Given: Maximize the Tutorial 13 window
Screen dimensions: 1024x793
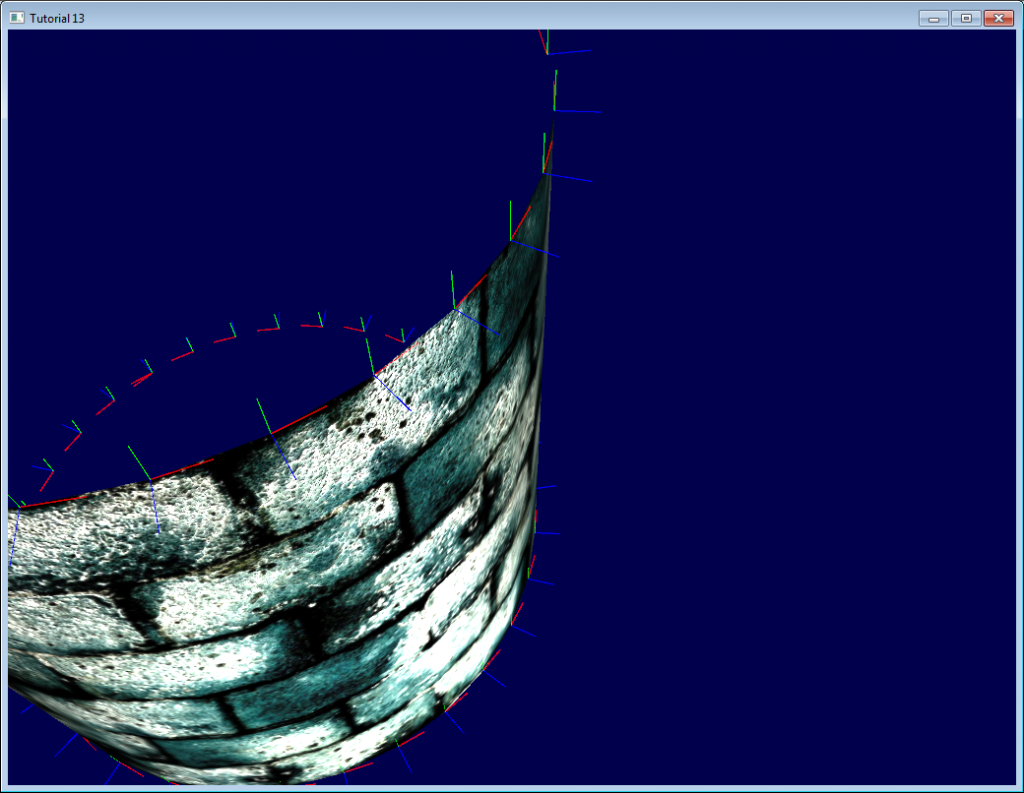Looking at the screenshot, I should tap(965, 18).
